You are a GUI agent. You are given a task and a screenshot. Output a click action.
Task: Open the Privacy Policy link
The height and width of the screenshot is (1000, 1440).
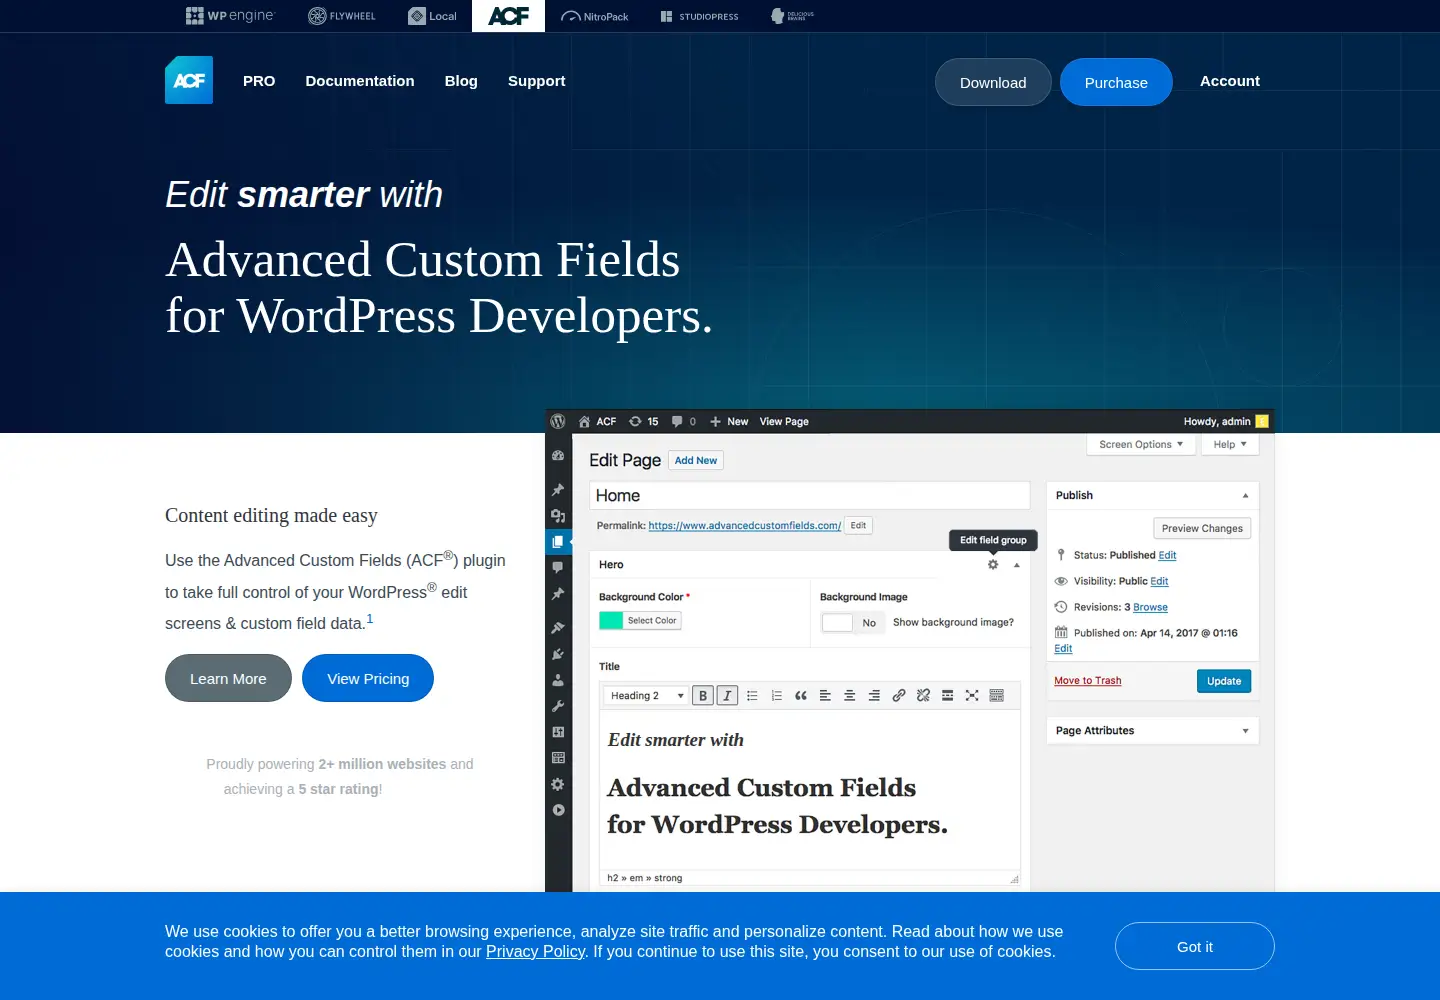pyautogui.click(x=535, y=951)
